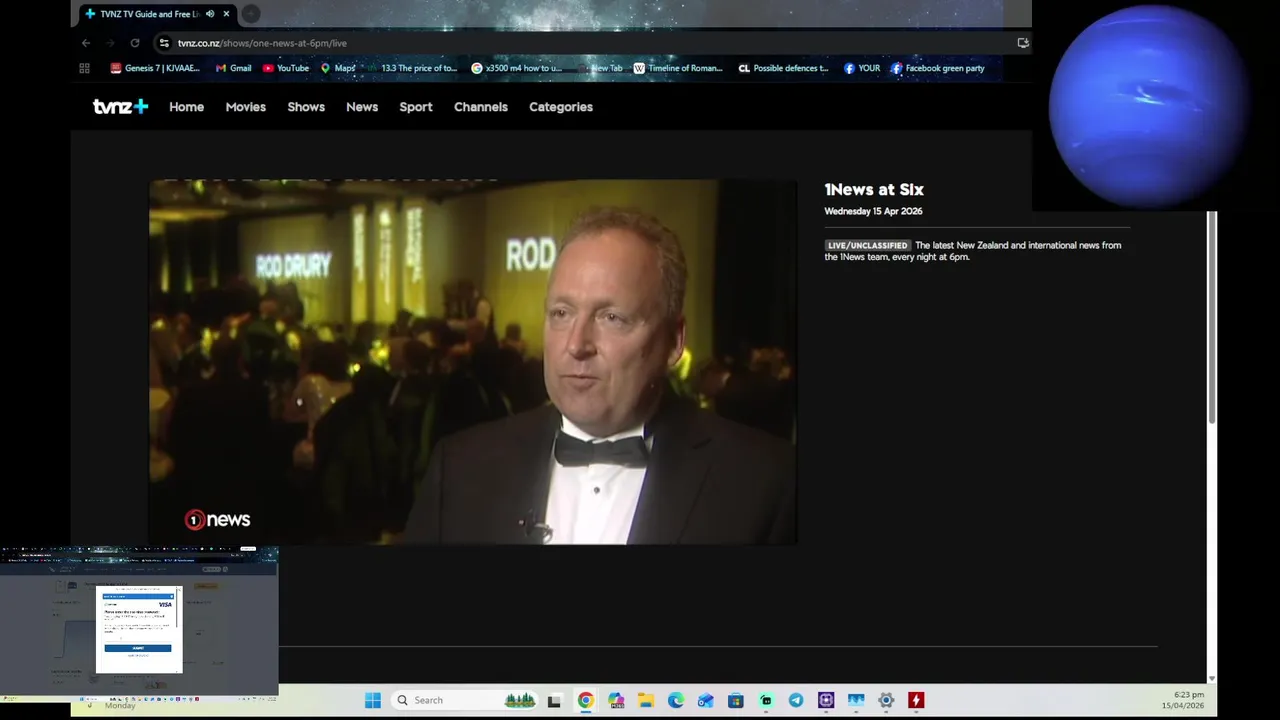This screenshot has height=720, width=1280.
Task: Go back to the previous page
Action: coord(86,43)
